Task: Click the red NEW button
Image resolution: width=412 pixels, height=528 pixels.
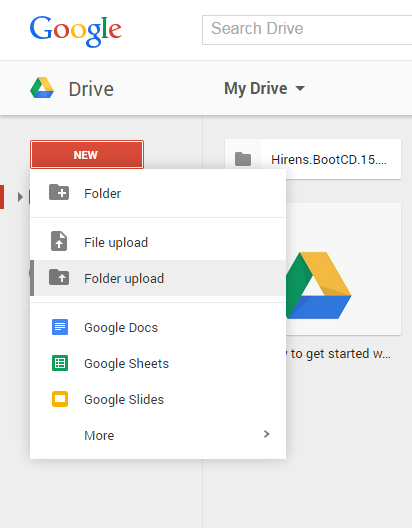Action: click(x=87, y=155)
